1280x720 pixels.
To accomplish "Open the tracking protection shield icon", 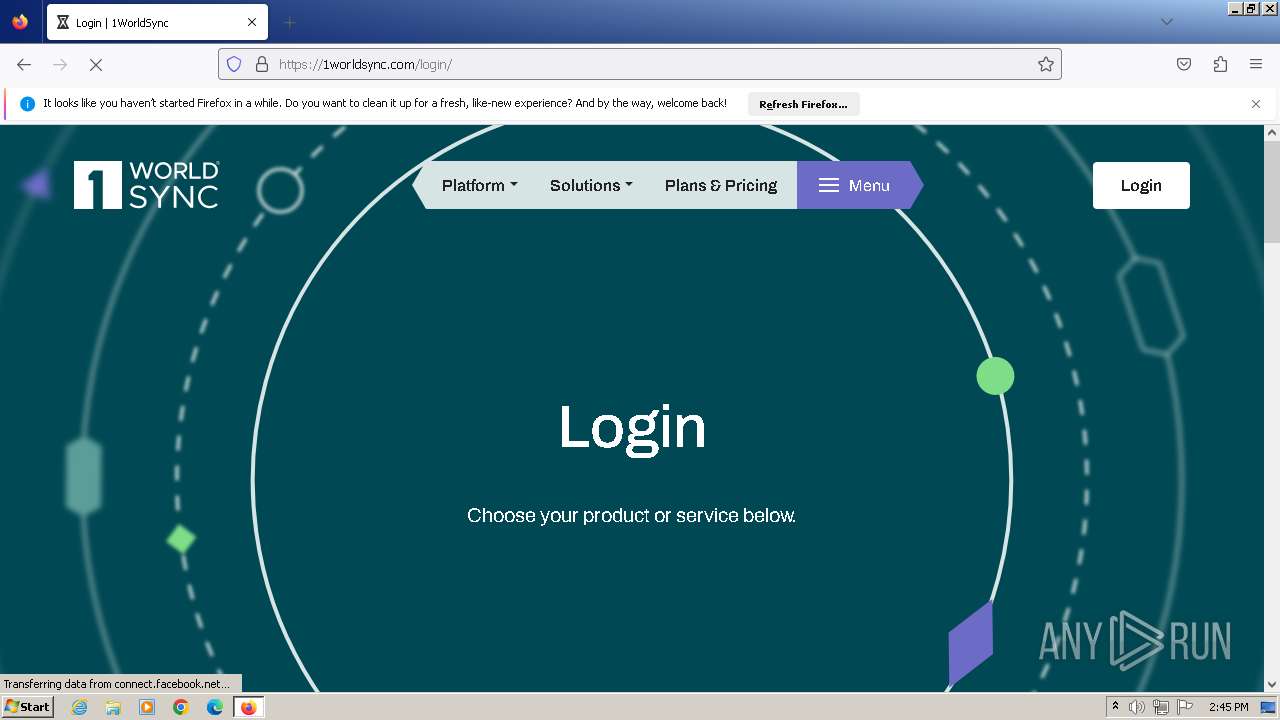I will click(x=234, y=64).
